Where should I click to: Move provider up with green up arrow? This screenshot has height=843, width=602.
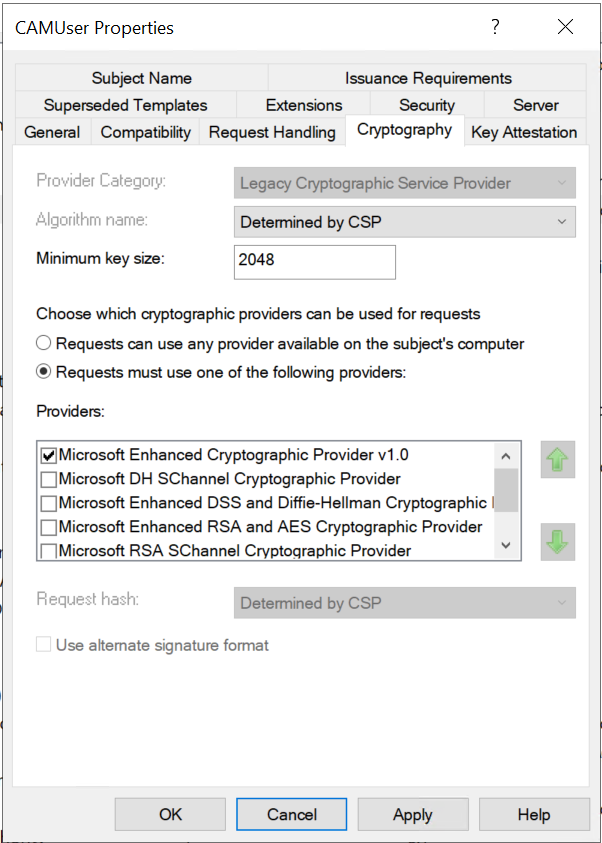click(x=558, y=460)
